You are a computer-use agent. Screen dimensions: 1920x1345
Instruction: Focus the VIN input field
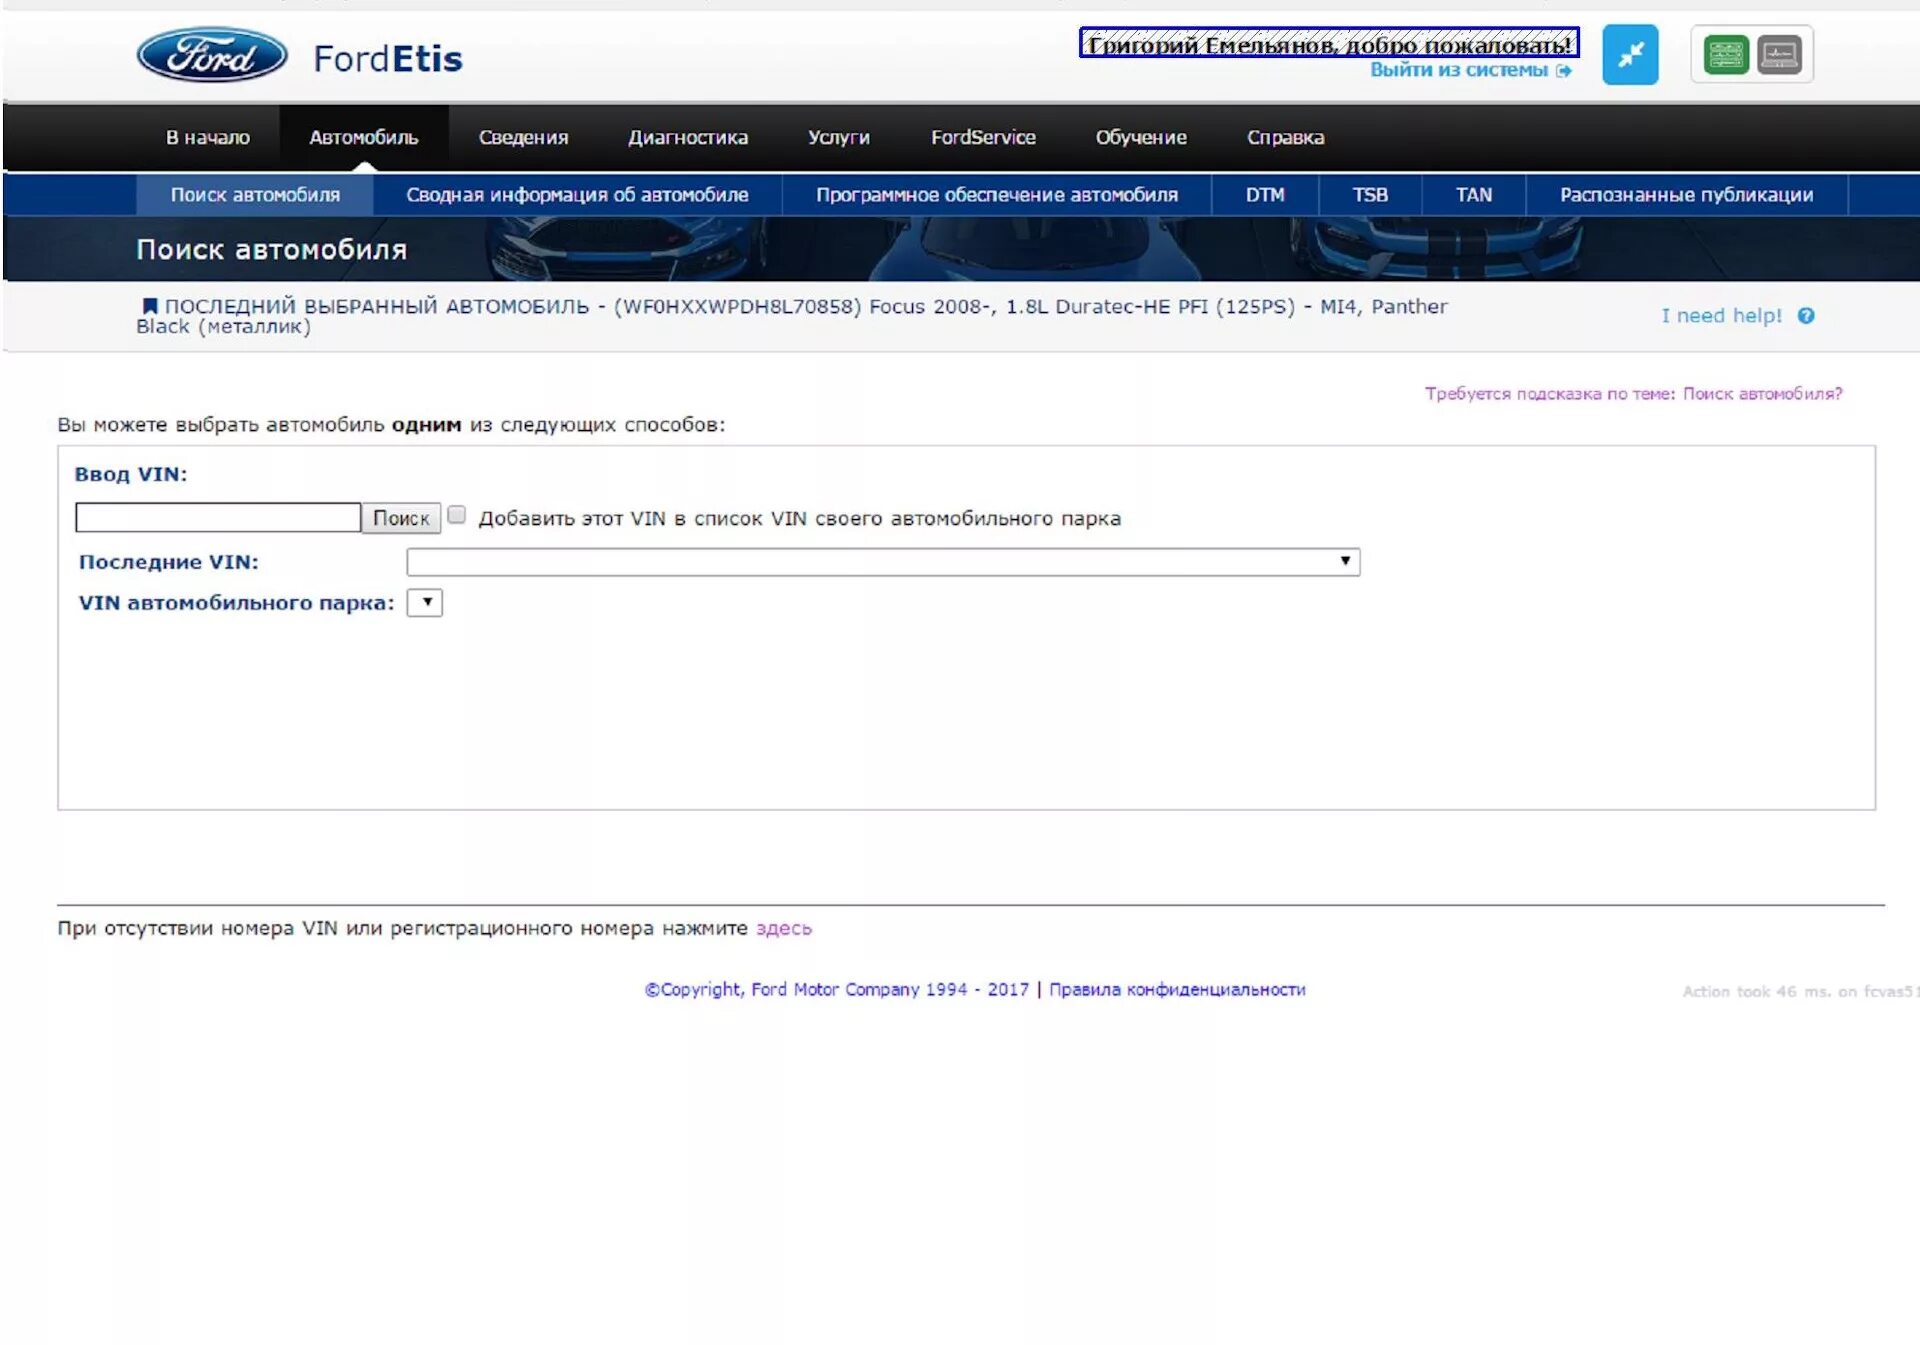pos(218,518)
